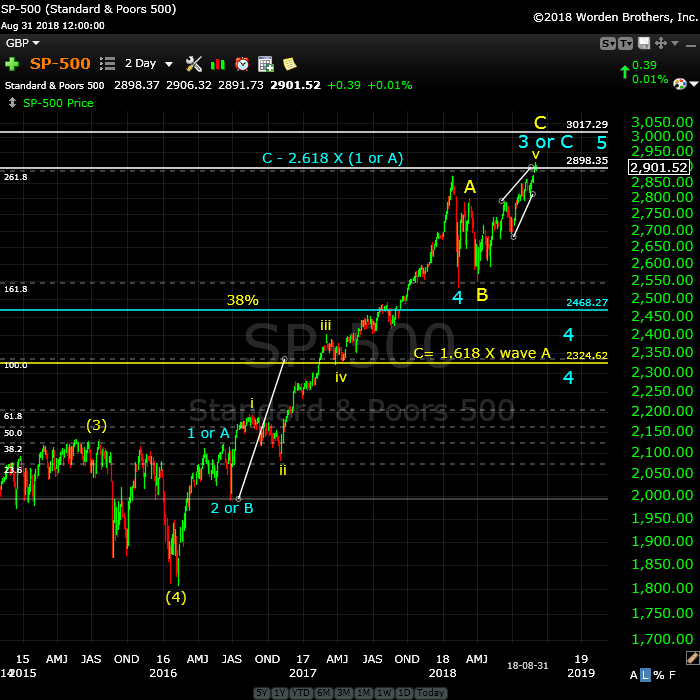Click the 261.8 Fibonacci level label
700x700 pixels.
click(16, 177)
